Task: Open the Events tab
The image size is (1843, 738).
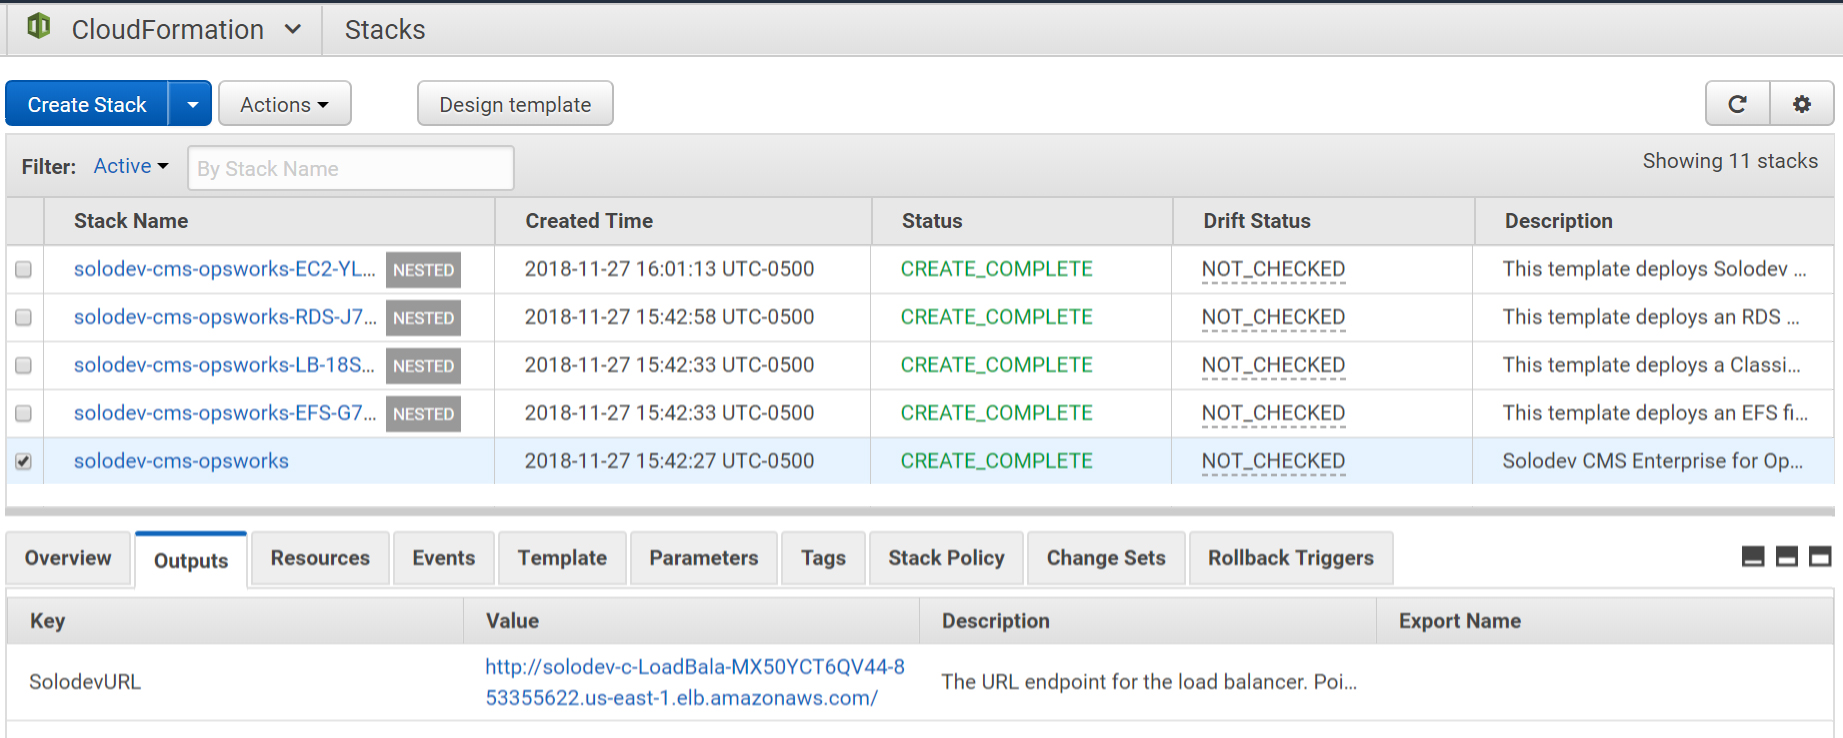Action: (x=444, y=558)
